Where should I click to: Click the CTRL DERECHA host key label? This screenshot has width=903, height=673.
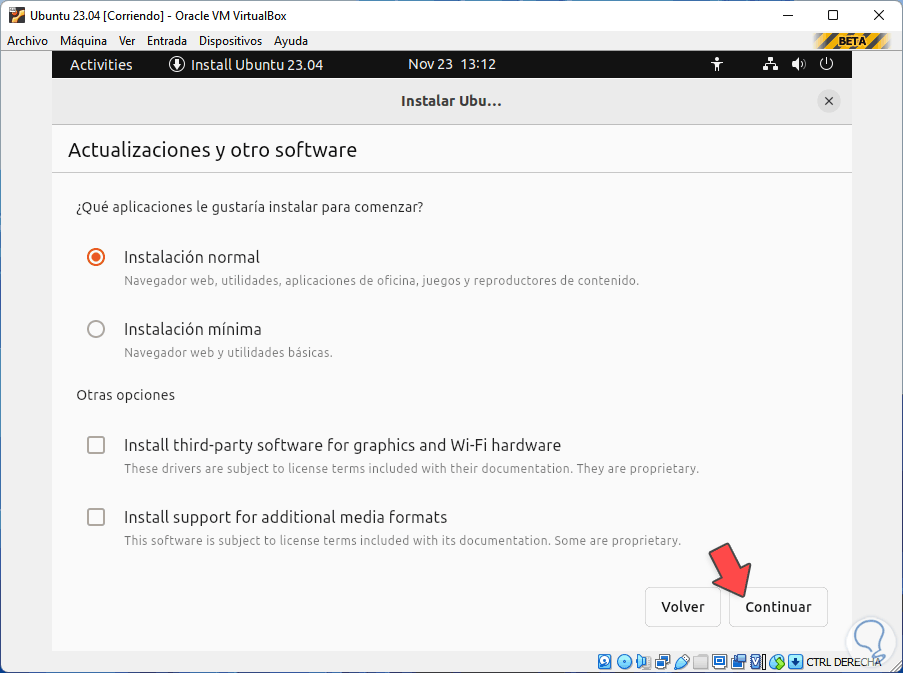pos(844,662)
